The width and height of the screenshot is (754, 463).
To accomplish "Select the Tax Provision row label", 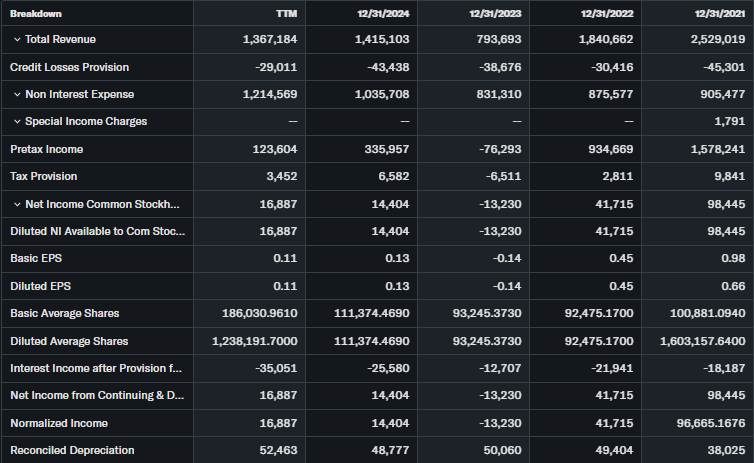I will click(x=43, y=177).
